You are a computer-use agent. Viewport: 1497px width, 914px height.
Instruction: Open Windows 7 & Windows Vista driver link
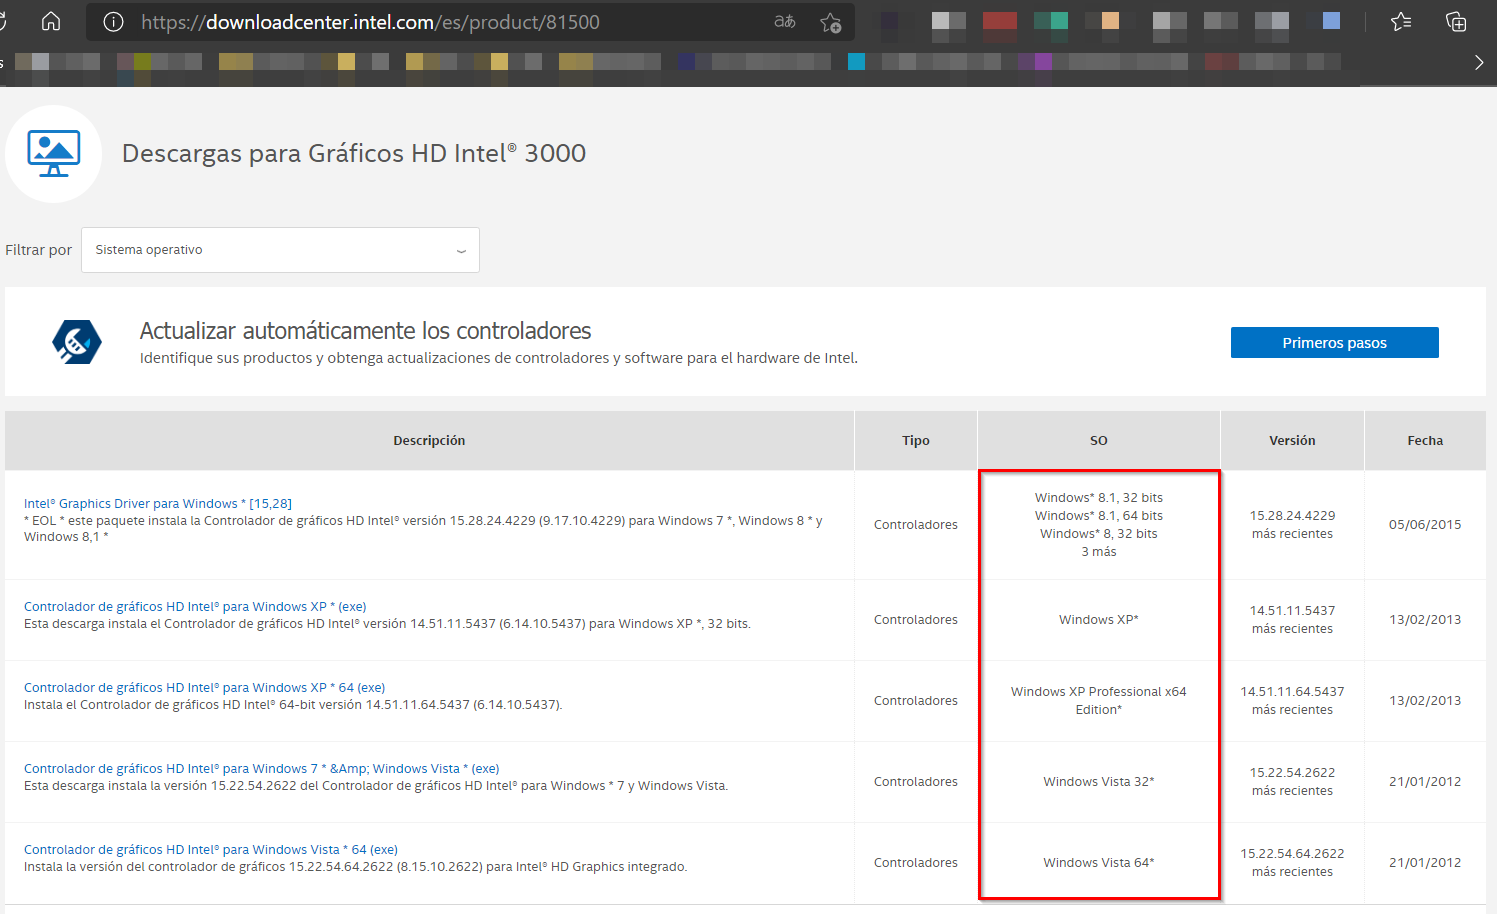pos(261,768)
